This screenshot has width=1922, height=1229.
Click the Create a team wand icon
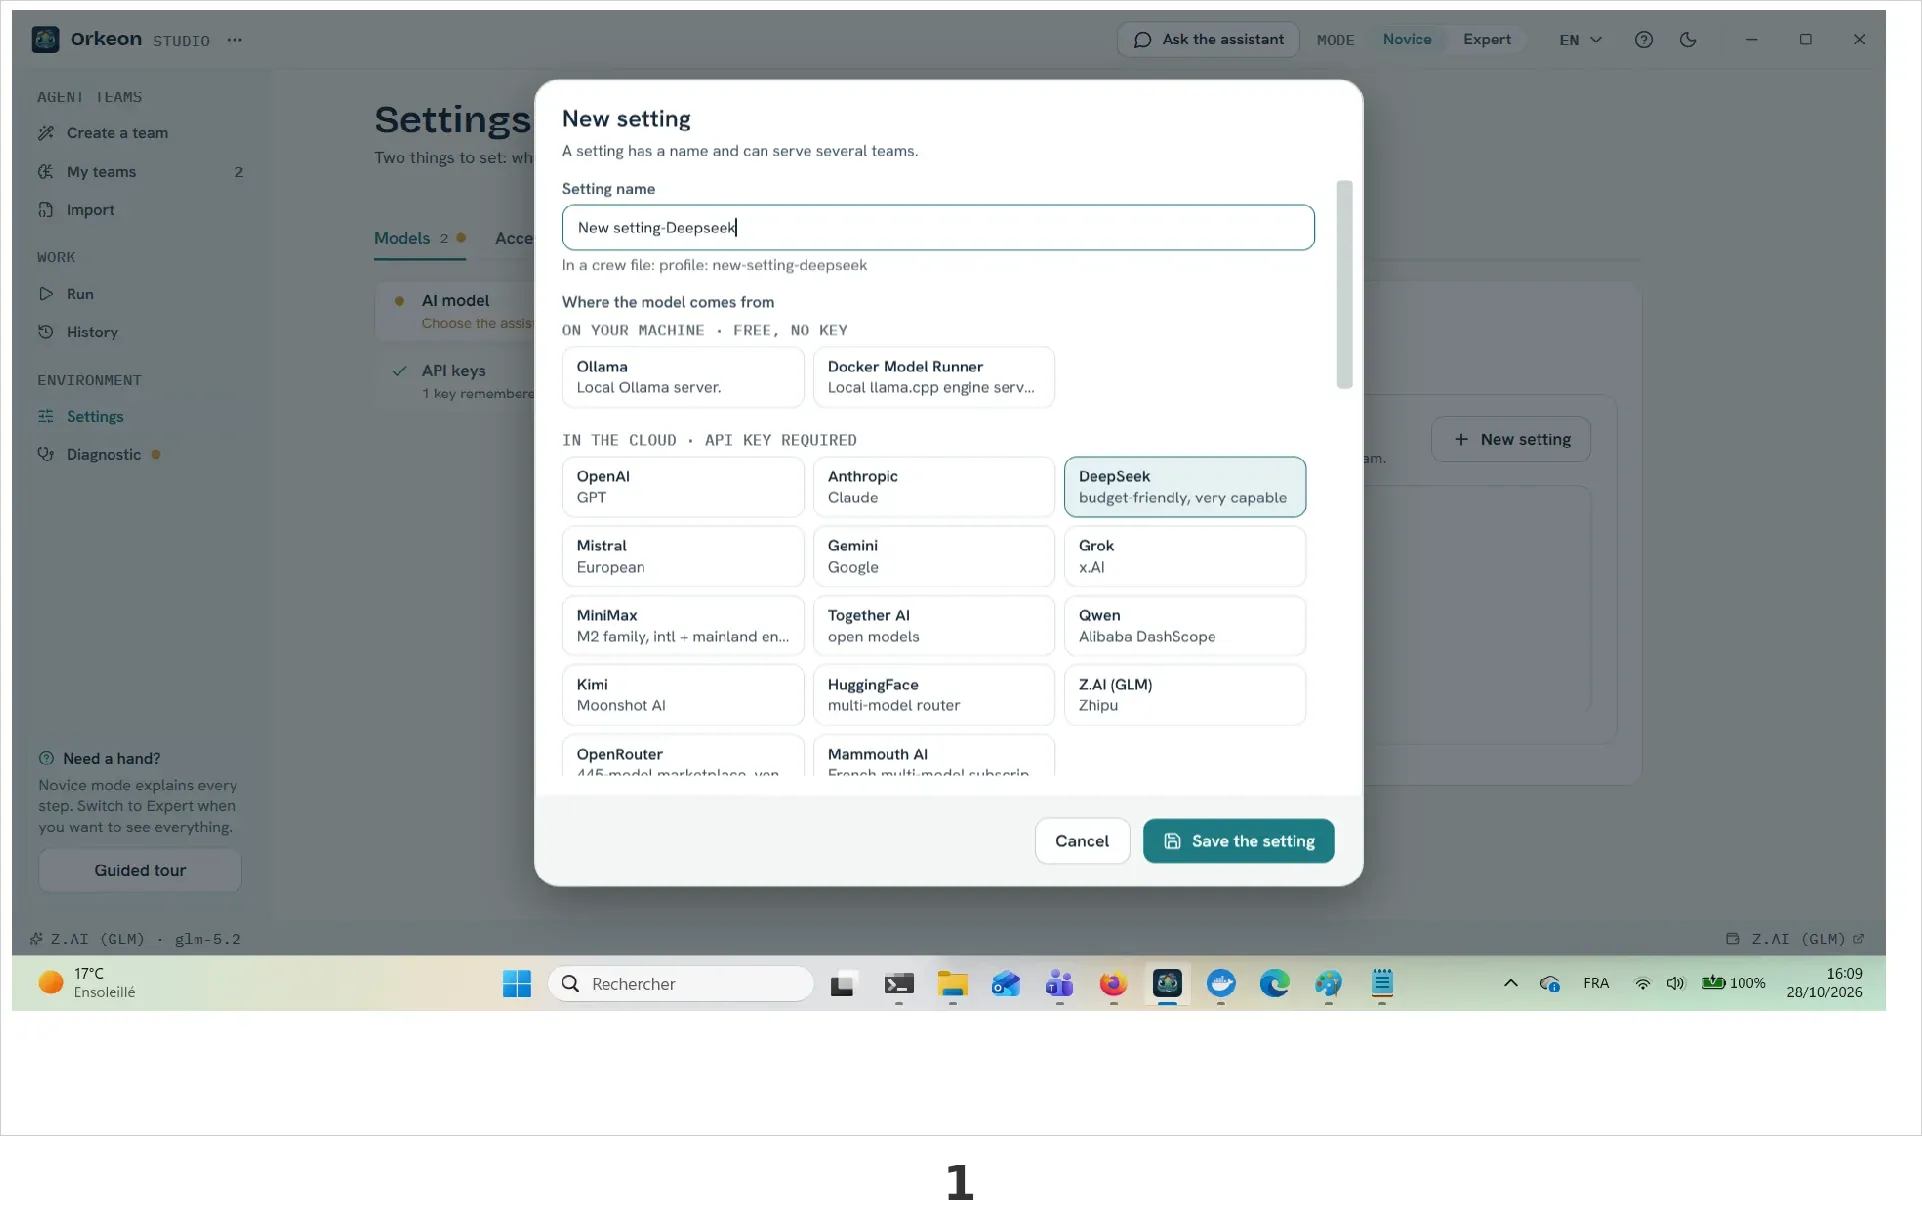46,133
